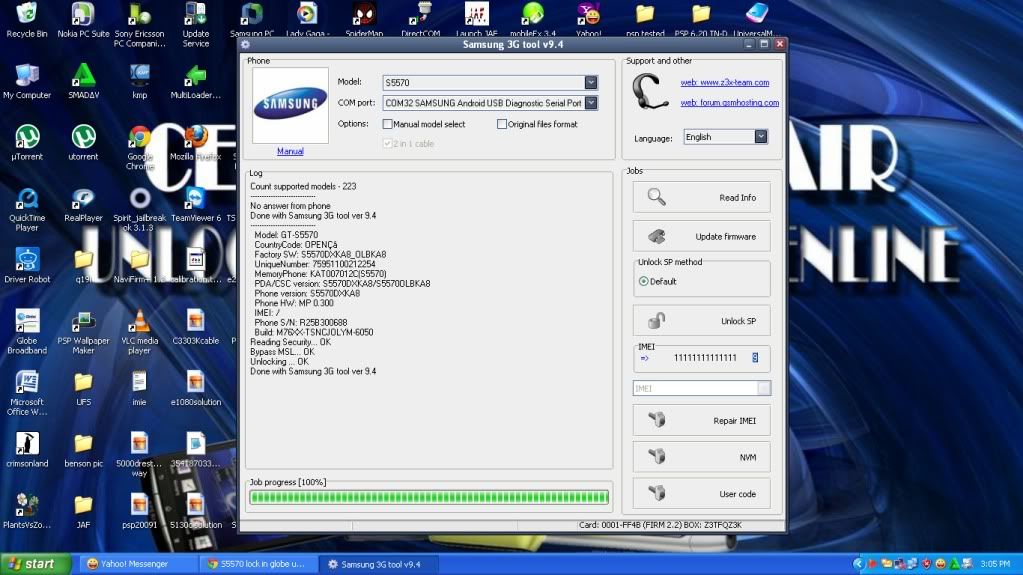Click the IMEI check digit box
This screenshot has width=1023, height=575.
[755, 358]
